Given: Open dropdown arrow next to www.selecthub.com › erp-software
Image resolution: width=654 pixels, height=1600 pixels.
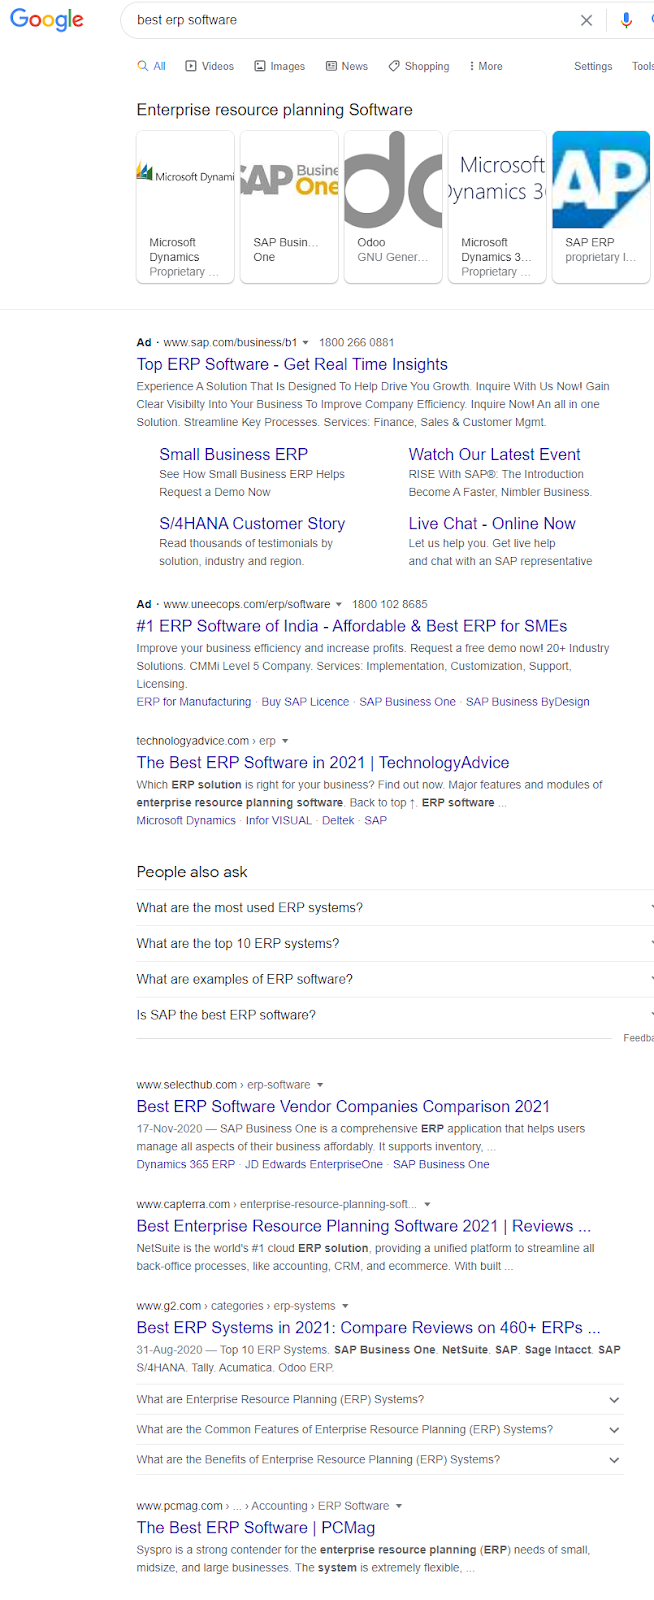Looking at the screenshot, I should [x=320, y=1085].
